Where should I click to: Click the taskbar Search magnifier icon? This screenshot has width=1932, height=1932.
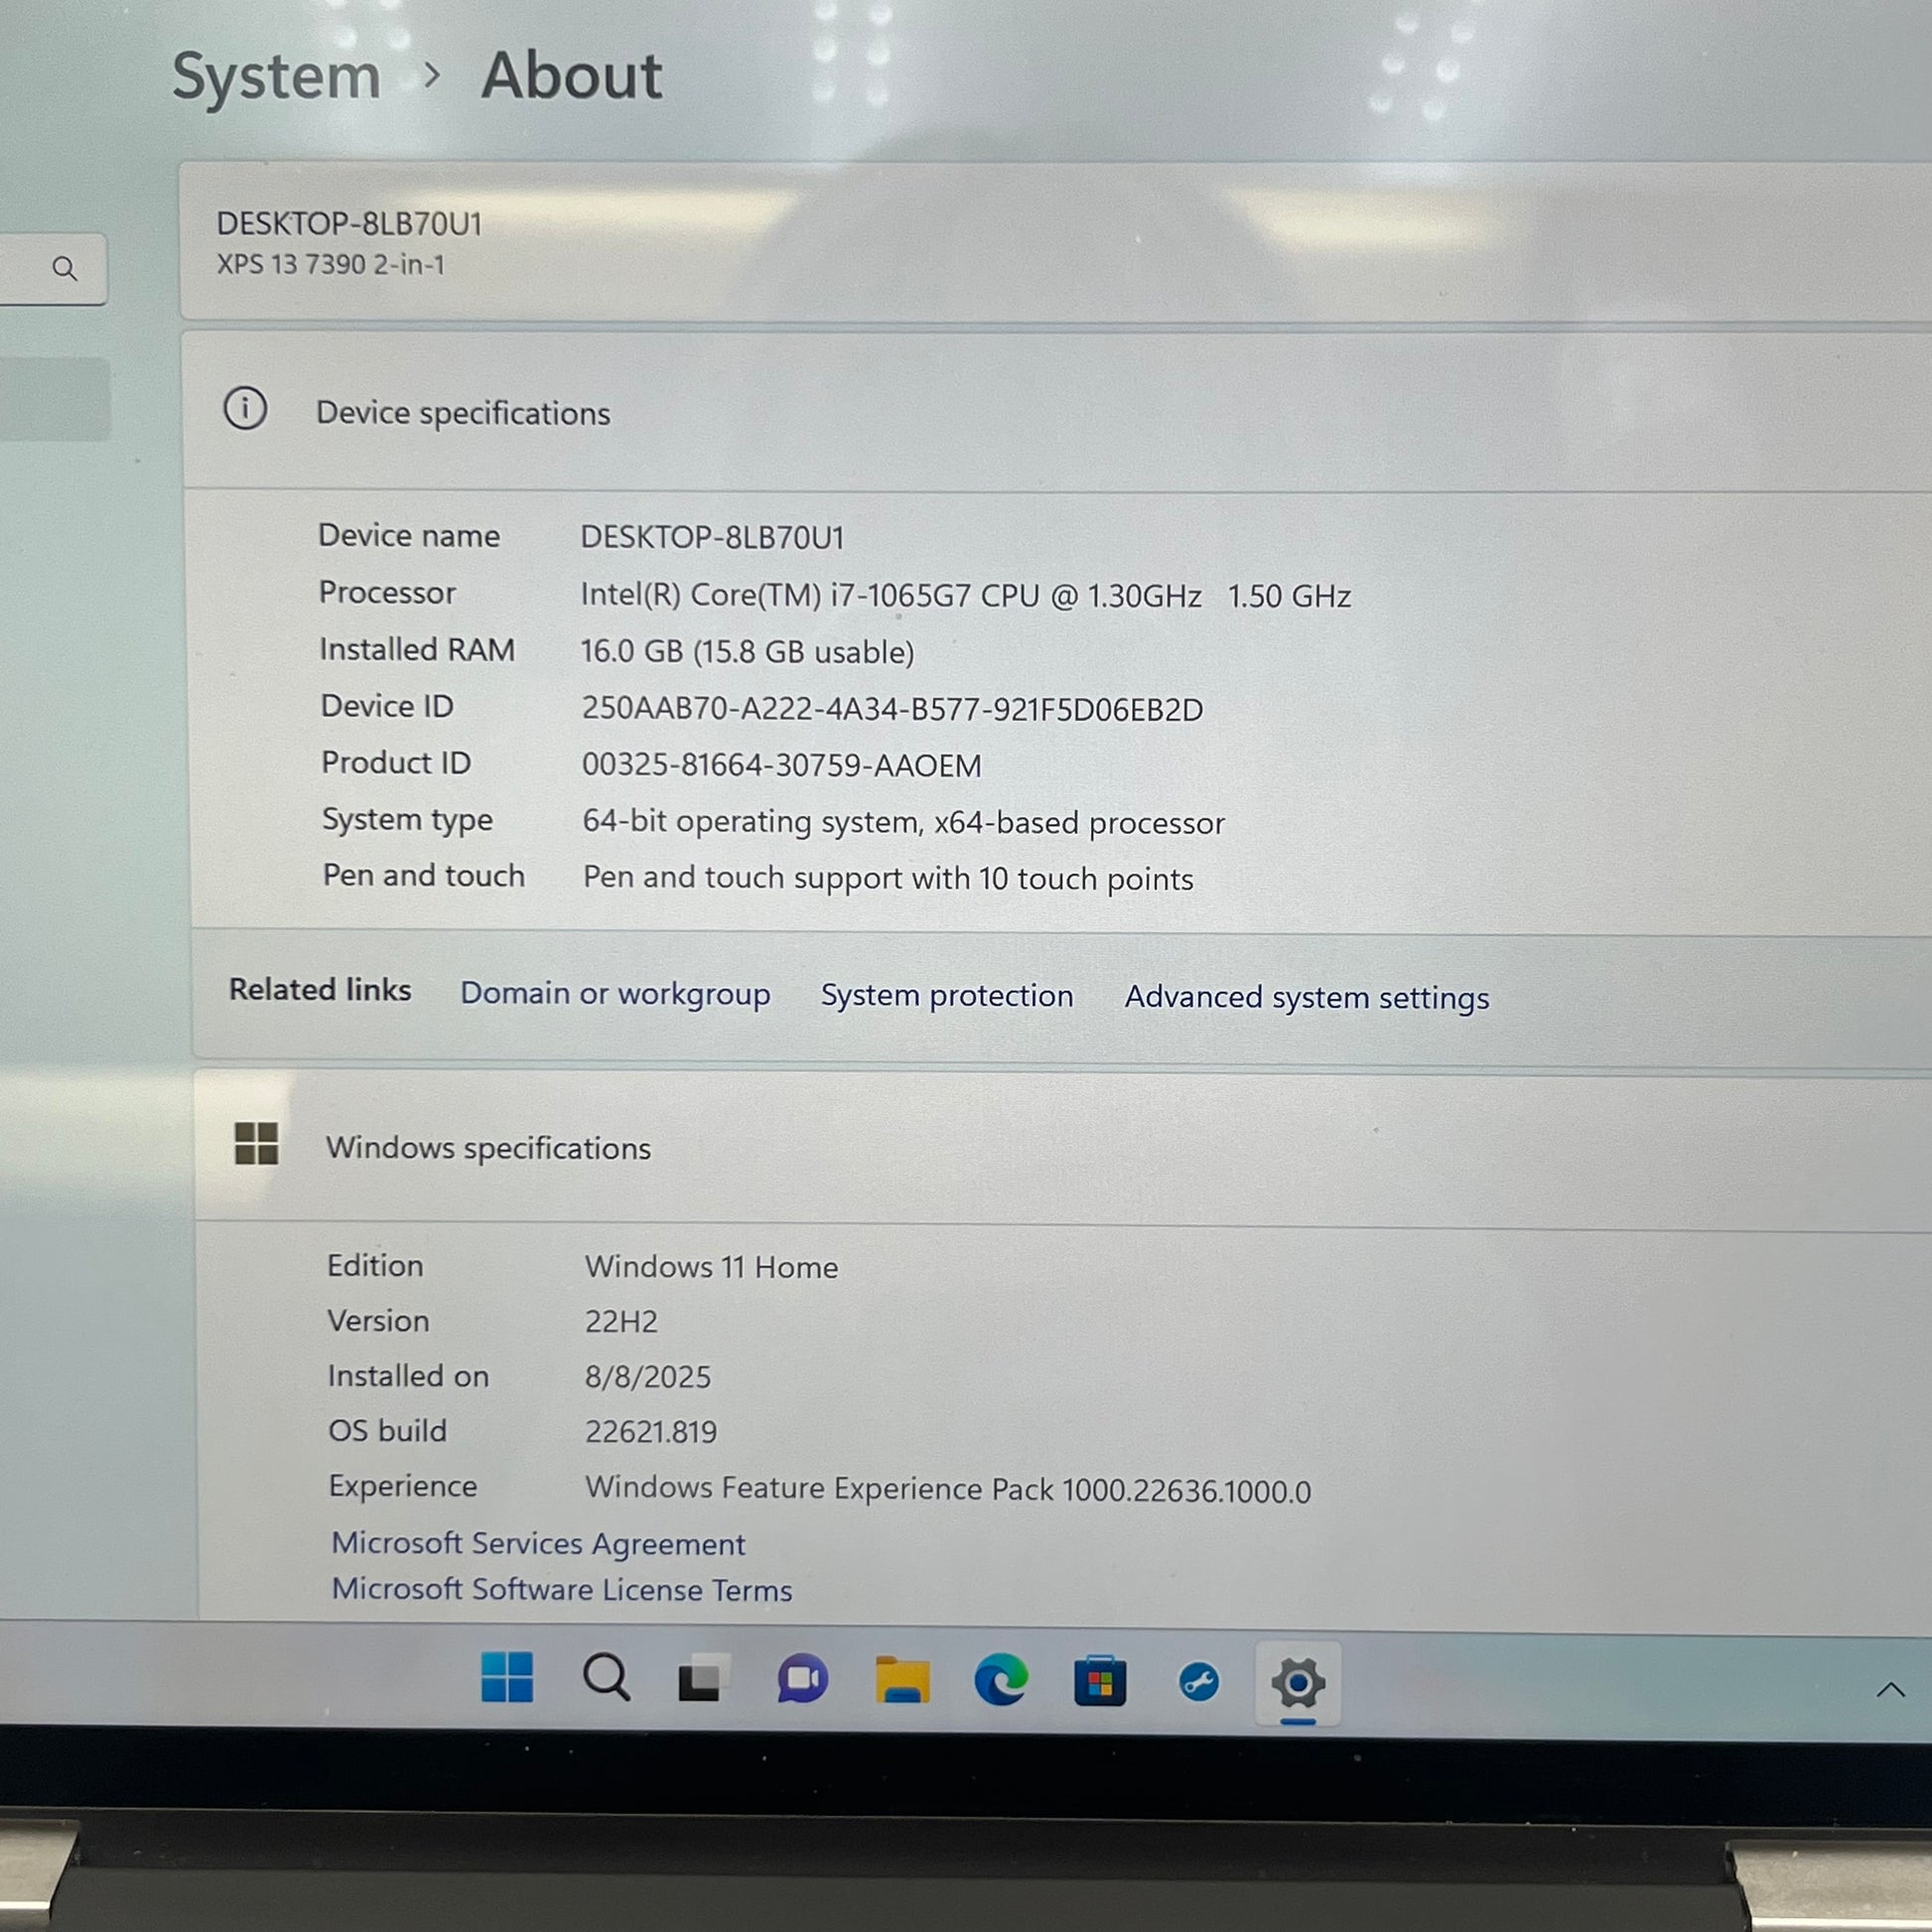606,1677
